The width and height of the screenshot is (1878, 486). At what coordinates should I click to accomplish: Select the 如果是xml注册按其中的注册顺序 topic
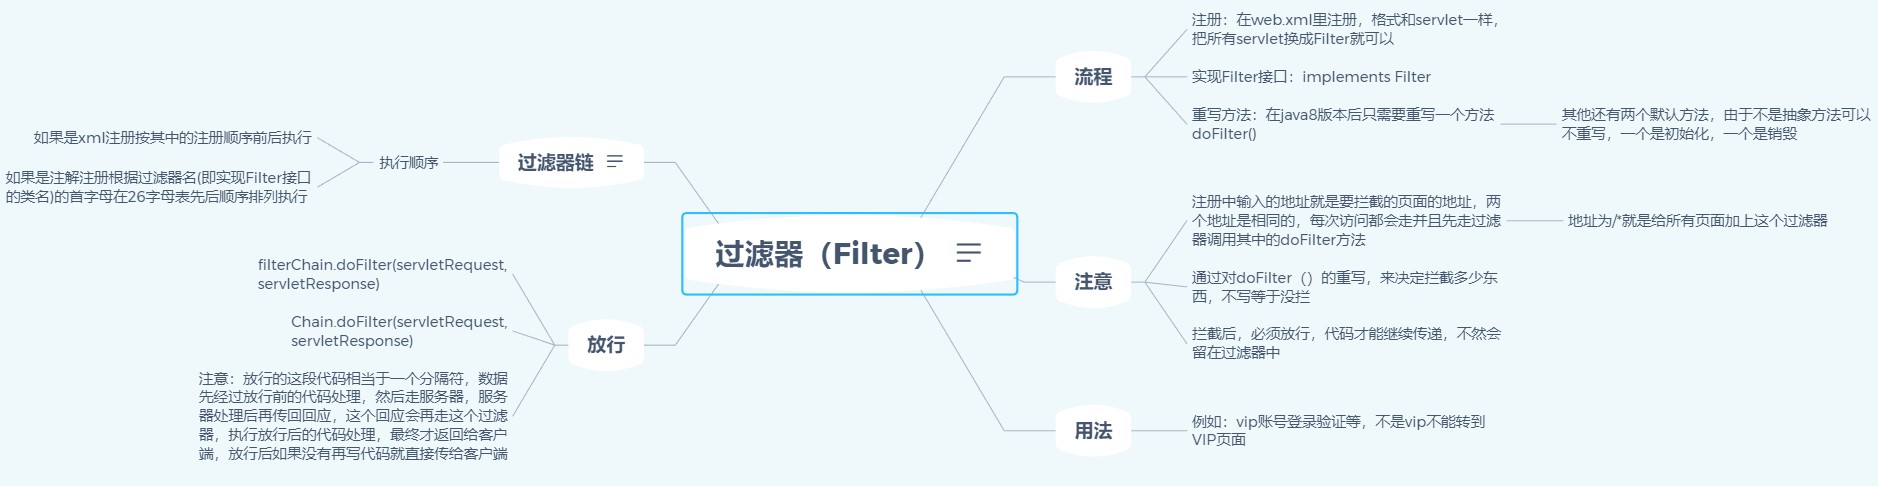pos(173,138)
